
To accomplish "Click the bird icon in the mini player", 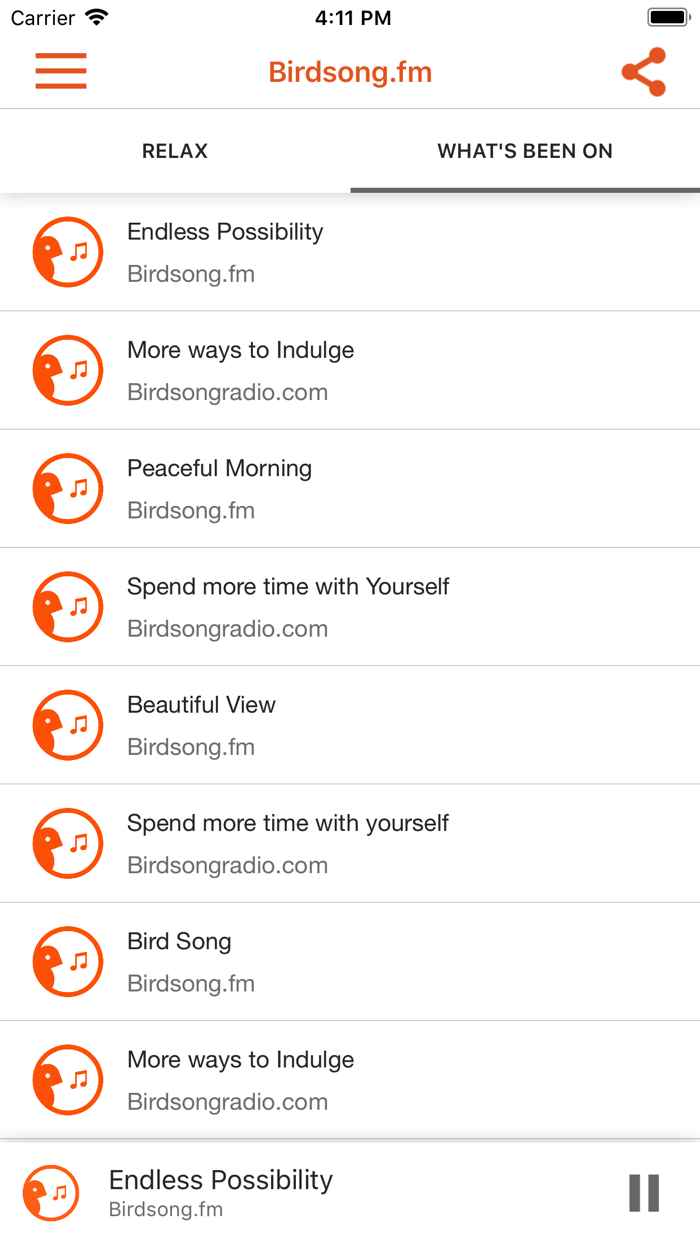I will coord(50,1193).
